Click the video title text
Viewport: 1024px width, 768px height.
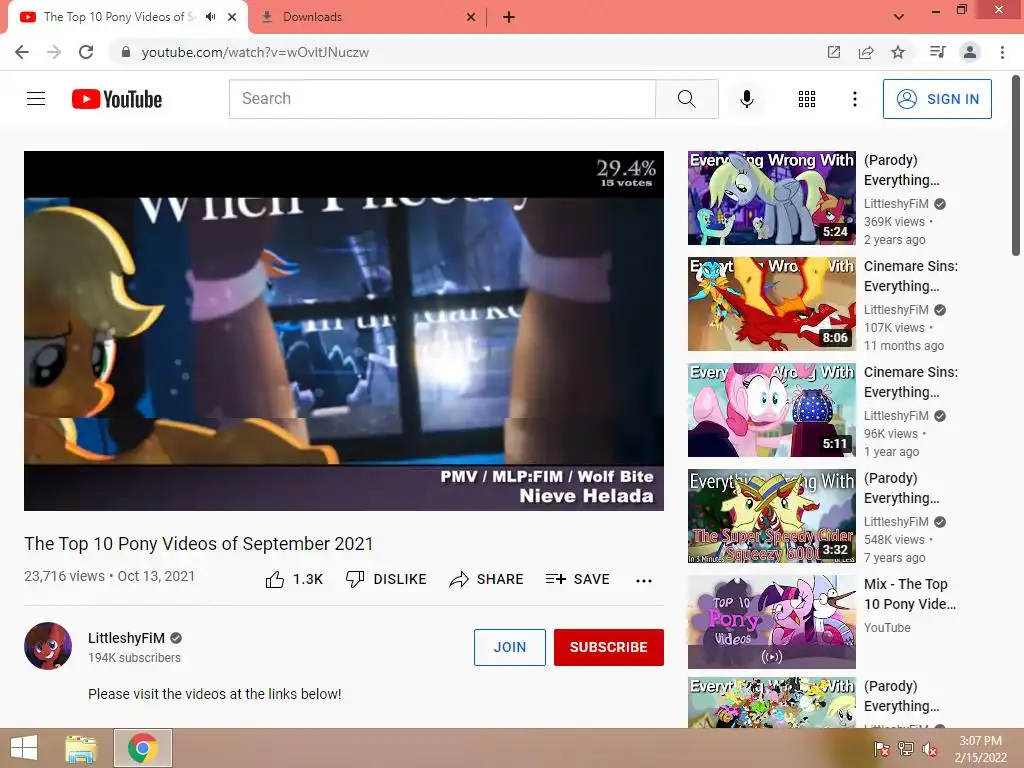199,544
